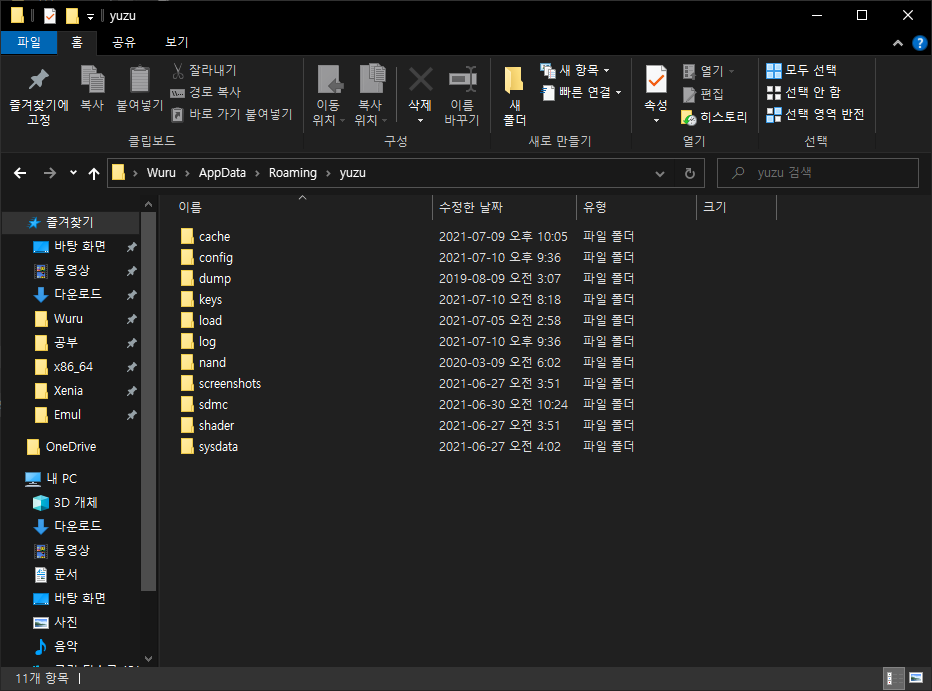932x691 pixels.
Task: Switch to the View (보기) ribbon tab
Action: coord(177,42)
